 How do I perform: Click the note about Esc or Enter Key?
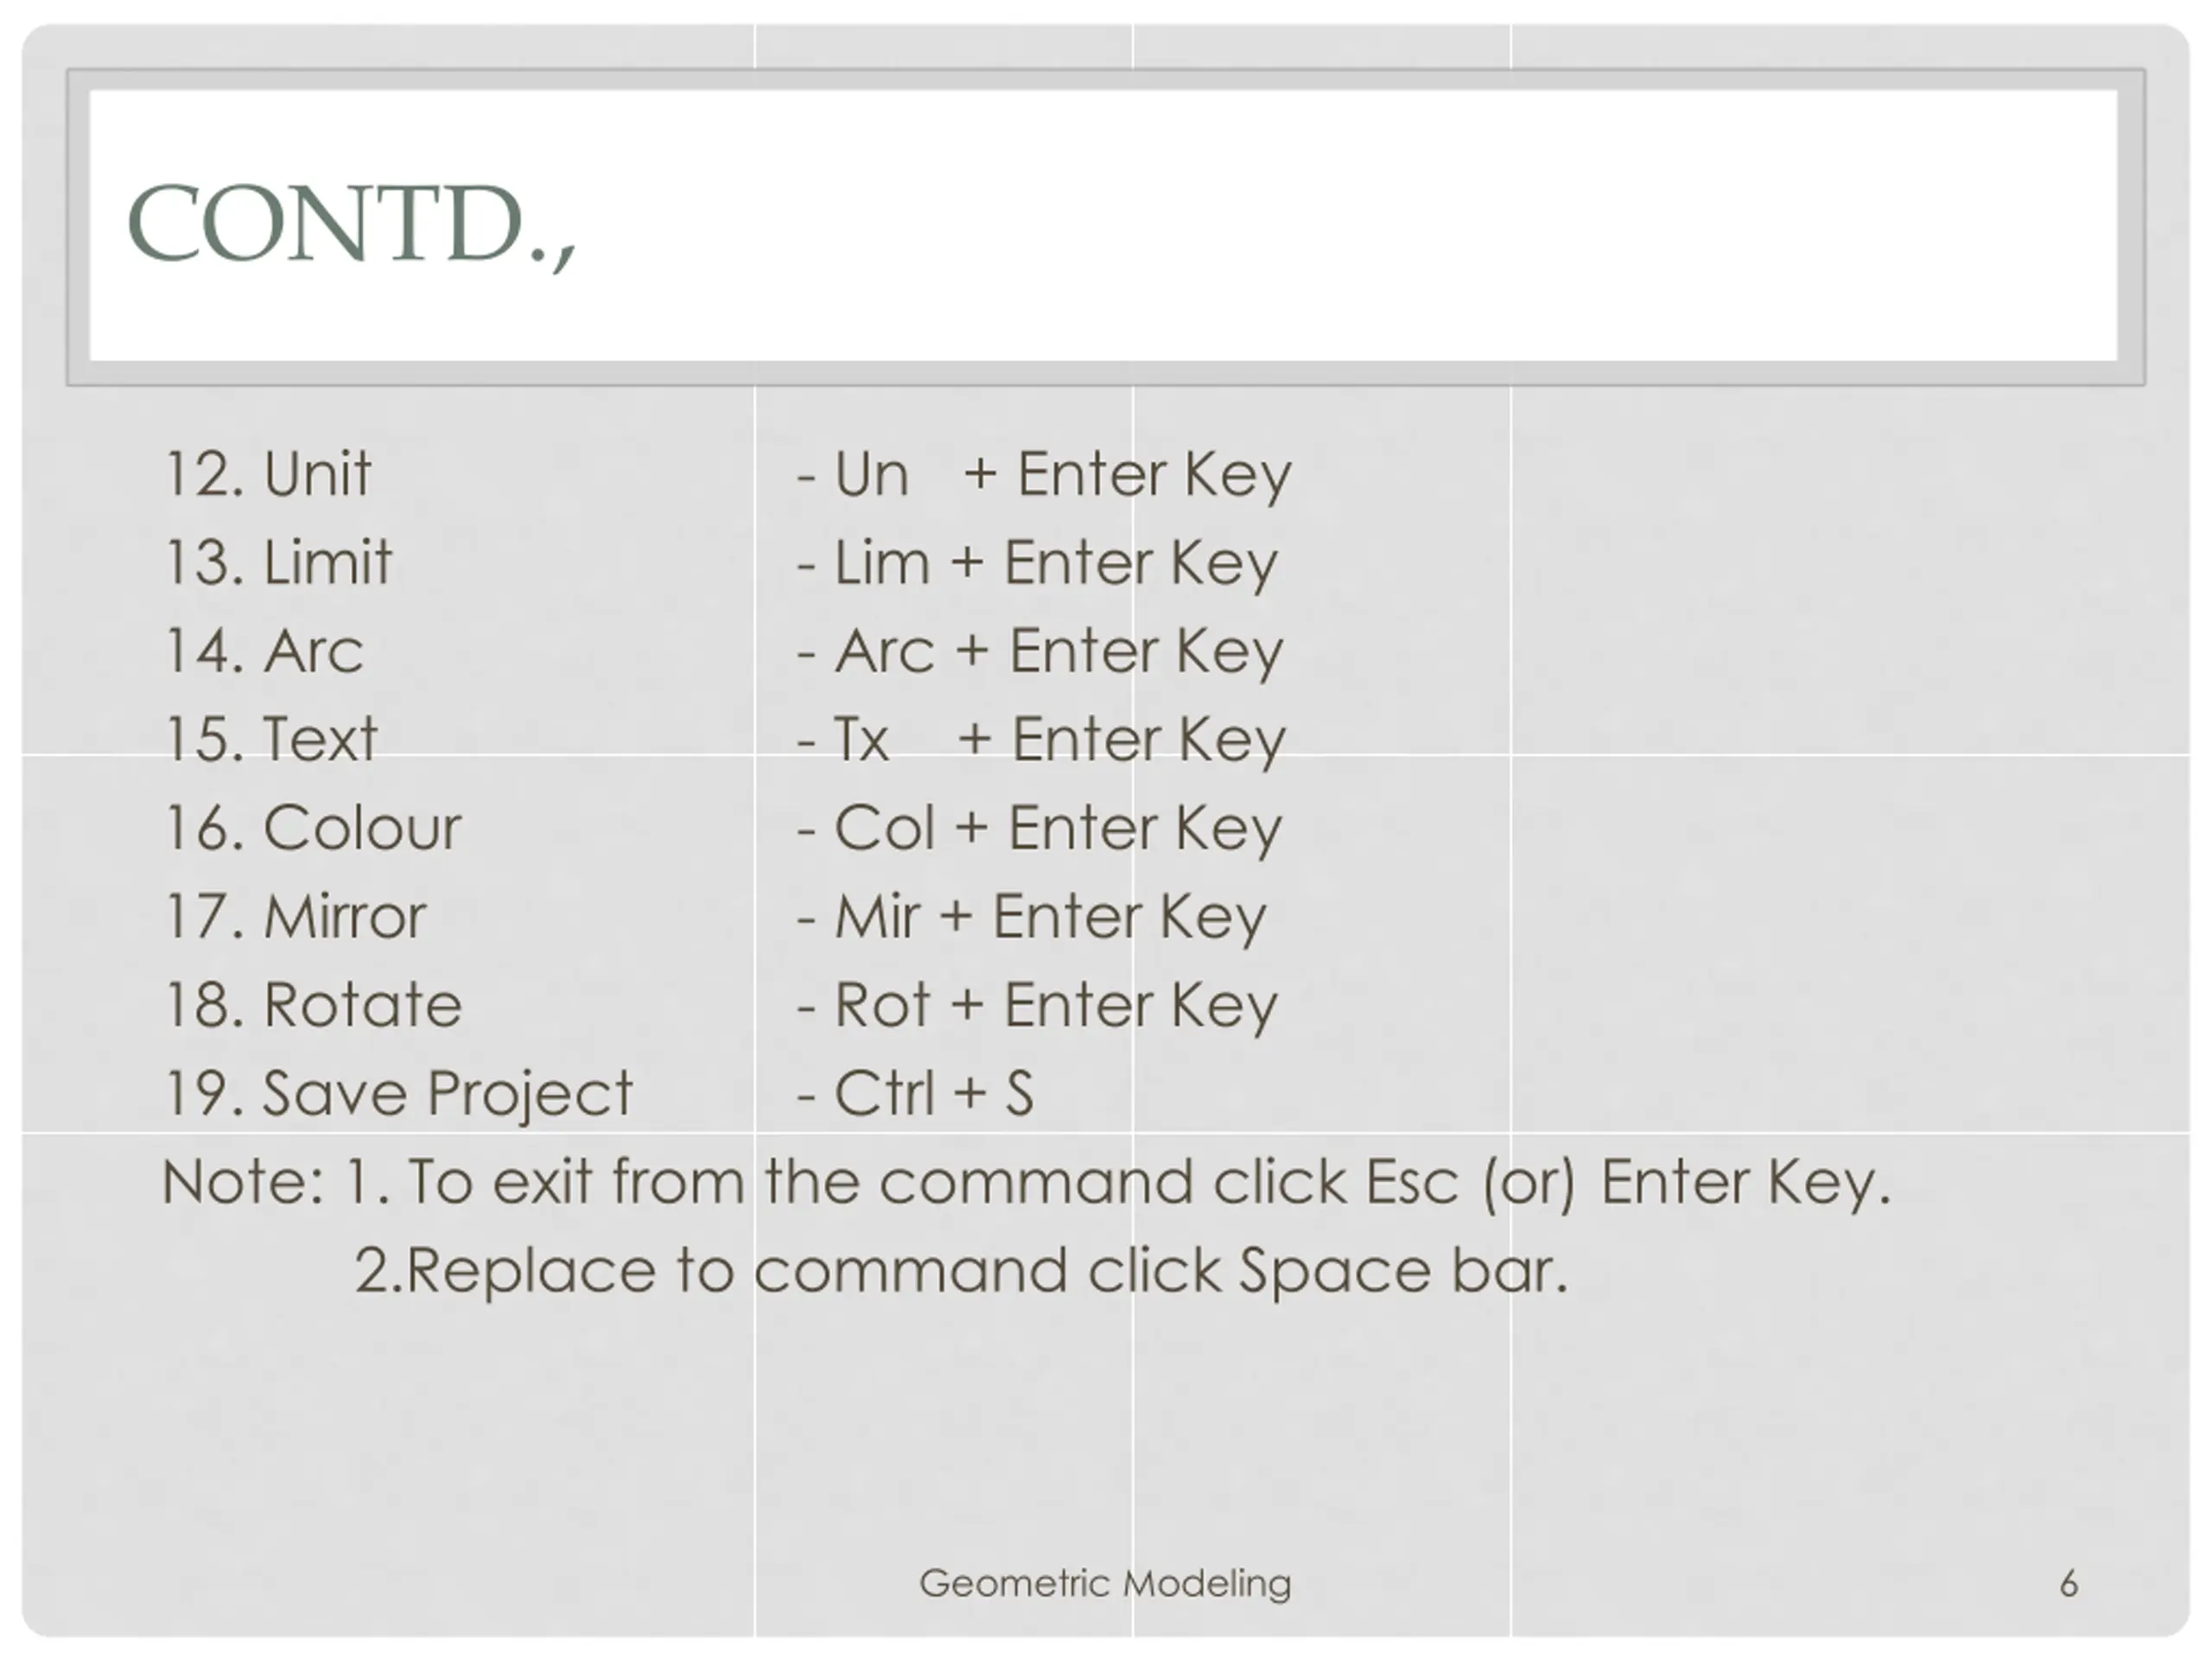click(1026, 1183)
